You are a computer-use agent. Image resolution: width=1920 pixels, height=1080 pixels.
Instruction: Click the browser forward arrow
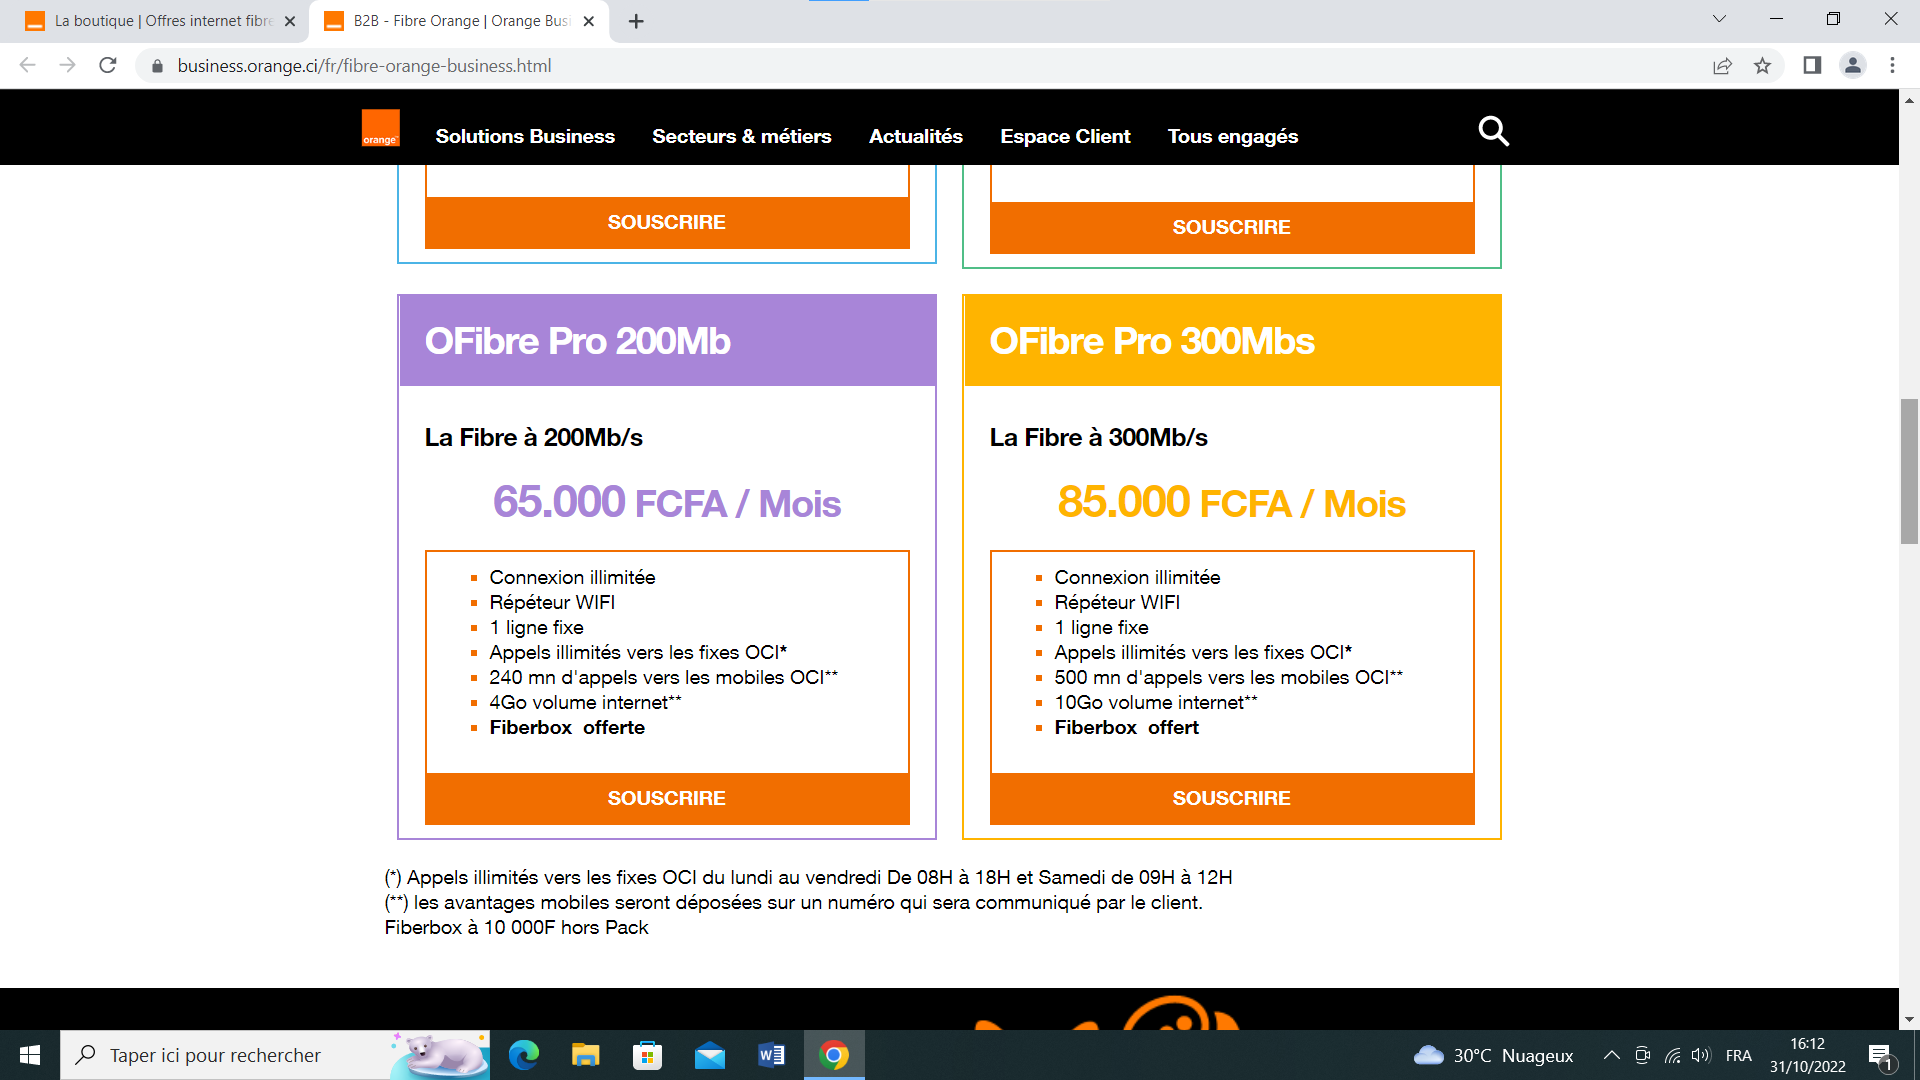coord(67,65)
